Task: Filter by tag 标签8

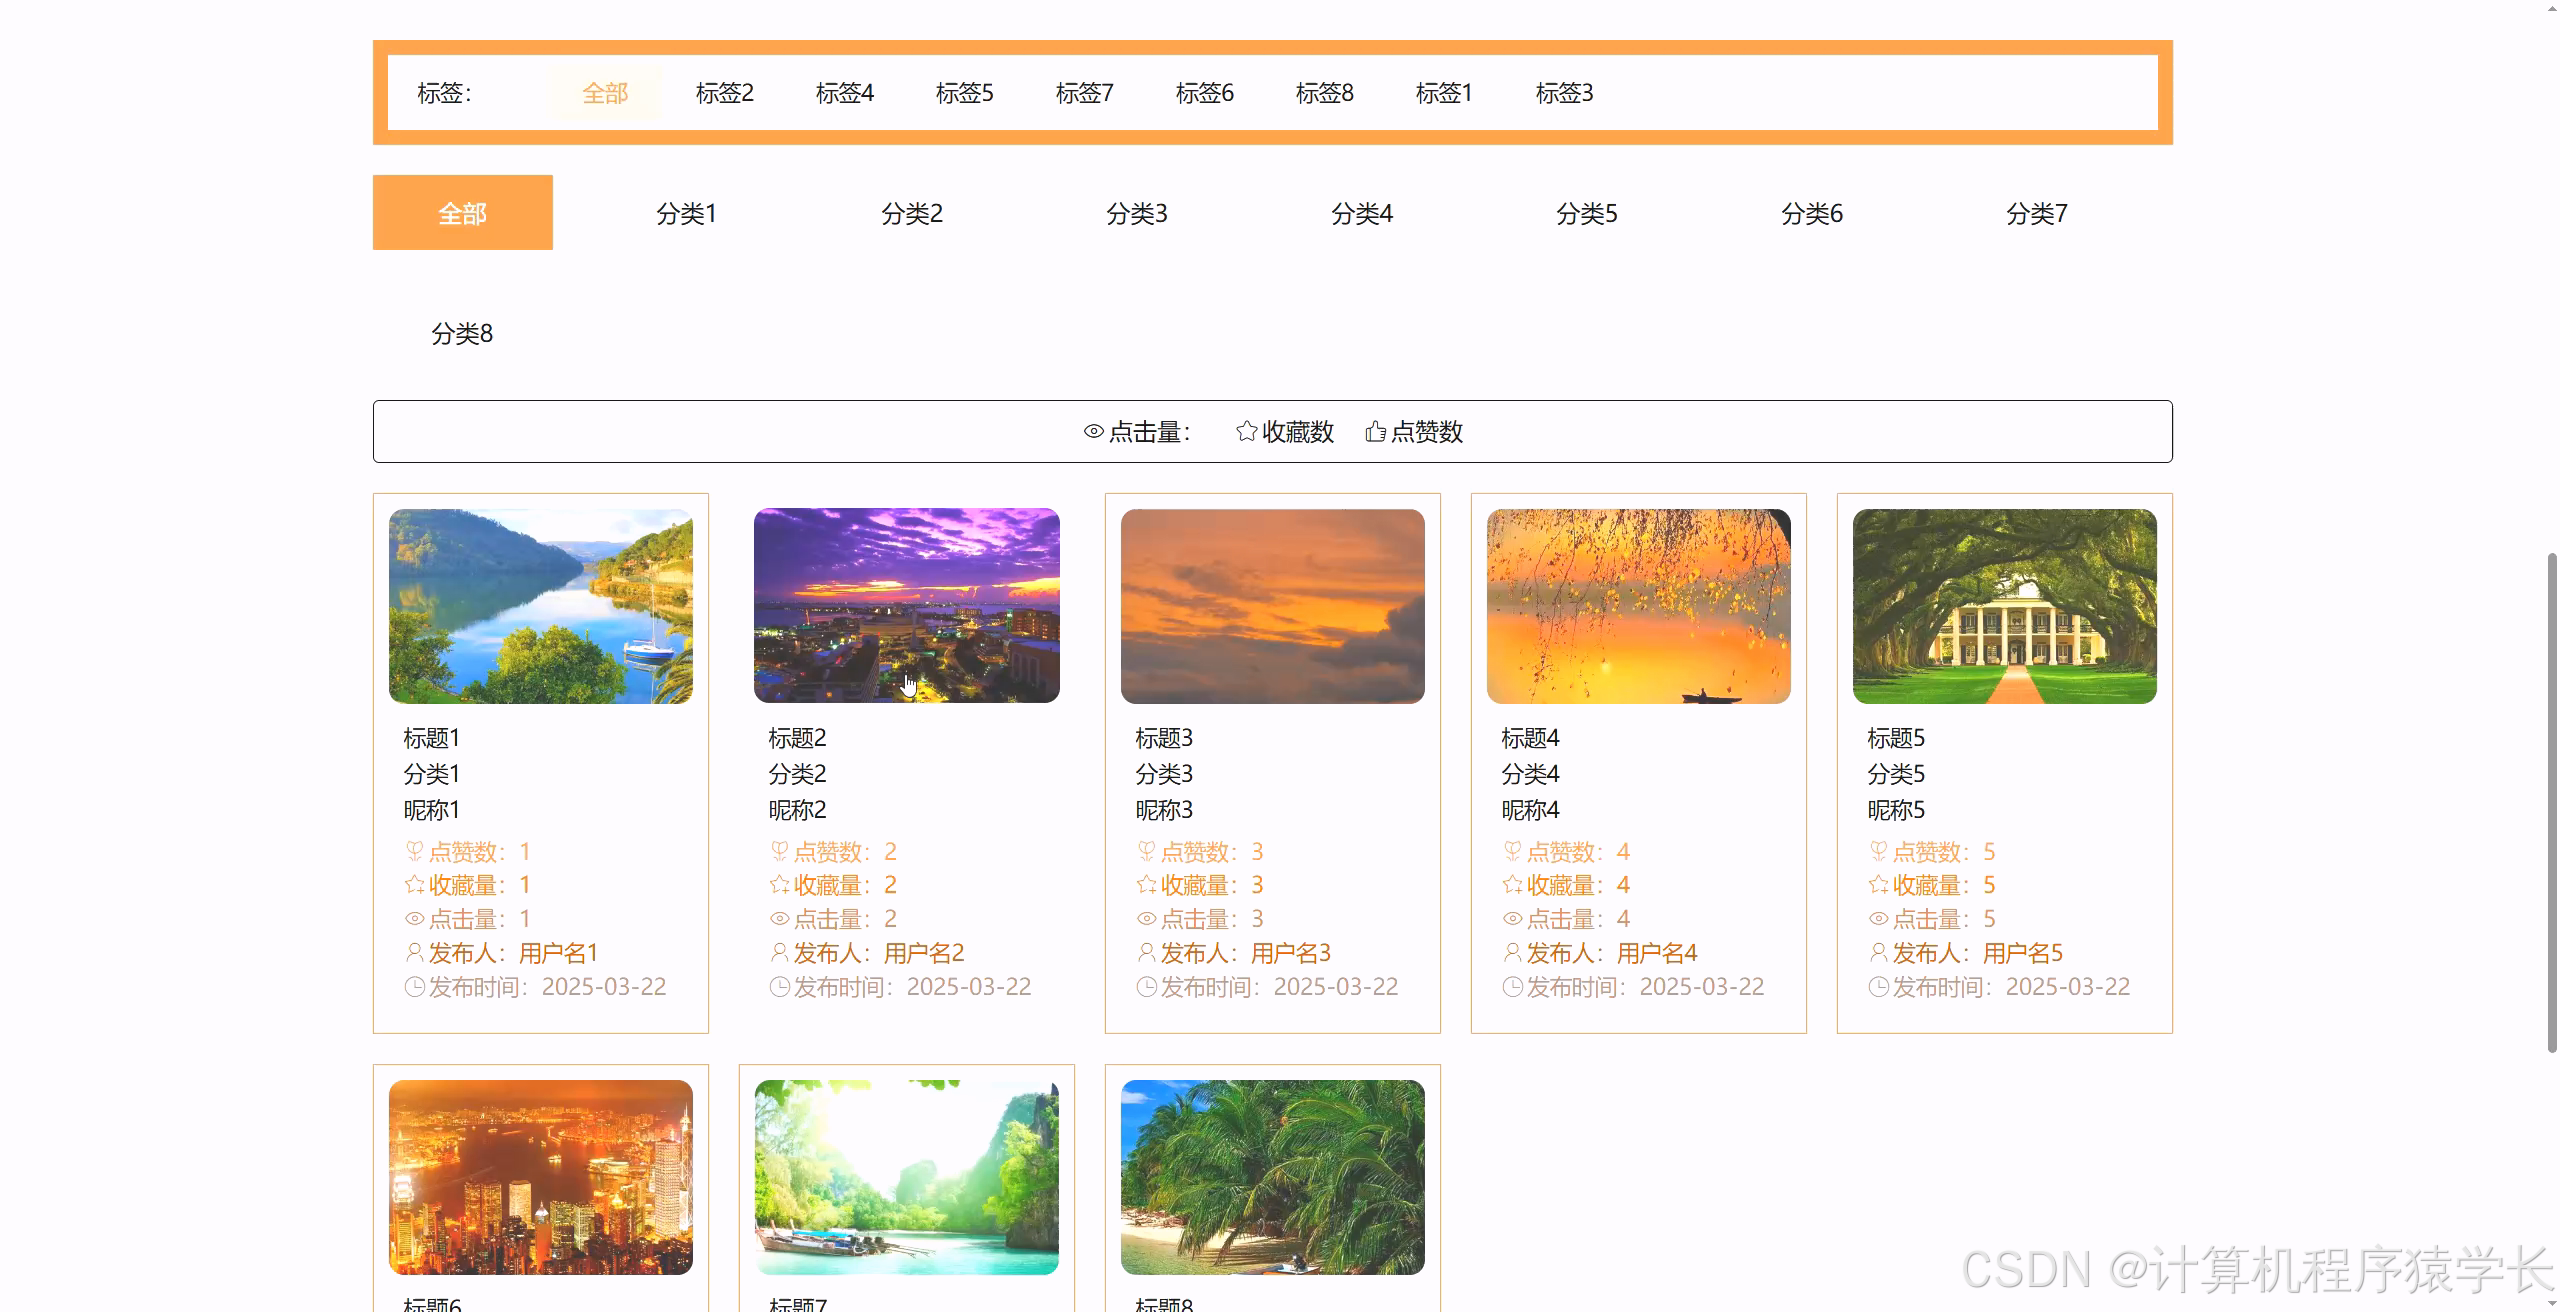Action: point(1325,93)
